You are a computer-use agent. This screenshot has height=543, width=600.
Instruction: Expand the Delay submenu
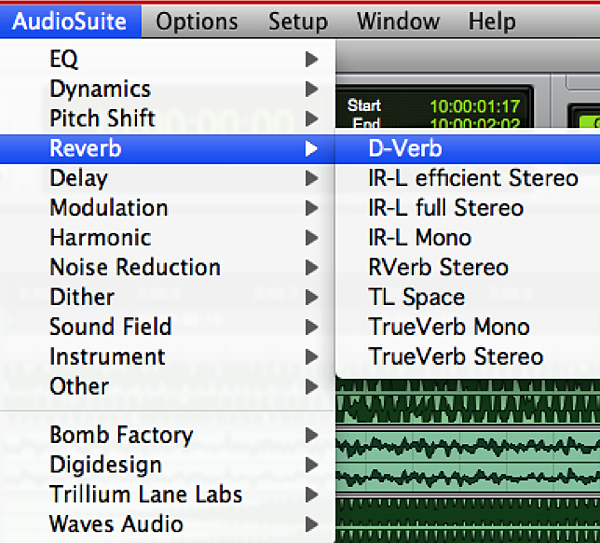click(x=167, y=178)
